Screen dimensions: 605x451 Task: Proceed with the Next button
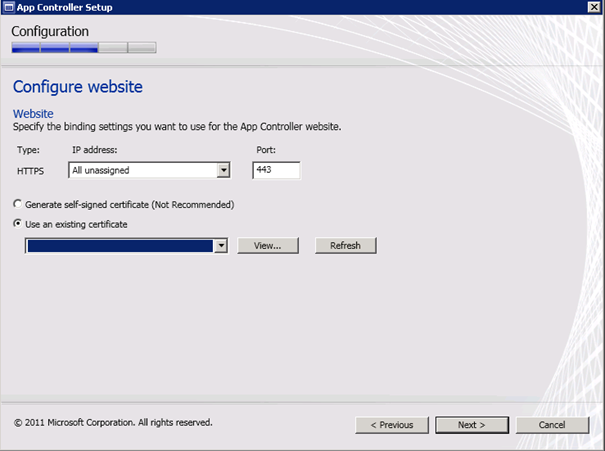point(472,425)
